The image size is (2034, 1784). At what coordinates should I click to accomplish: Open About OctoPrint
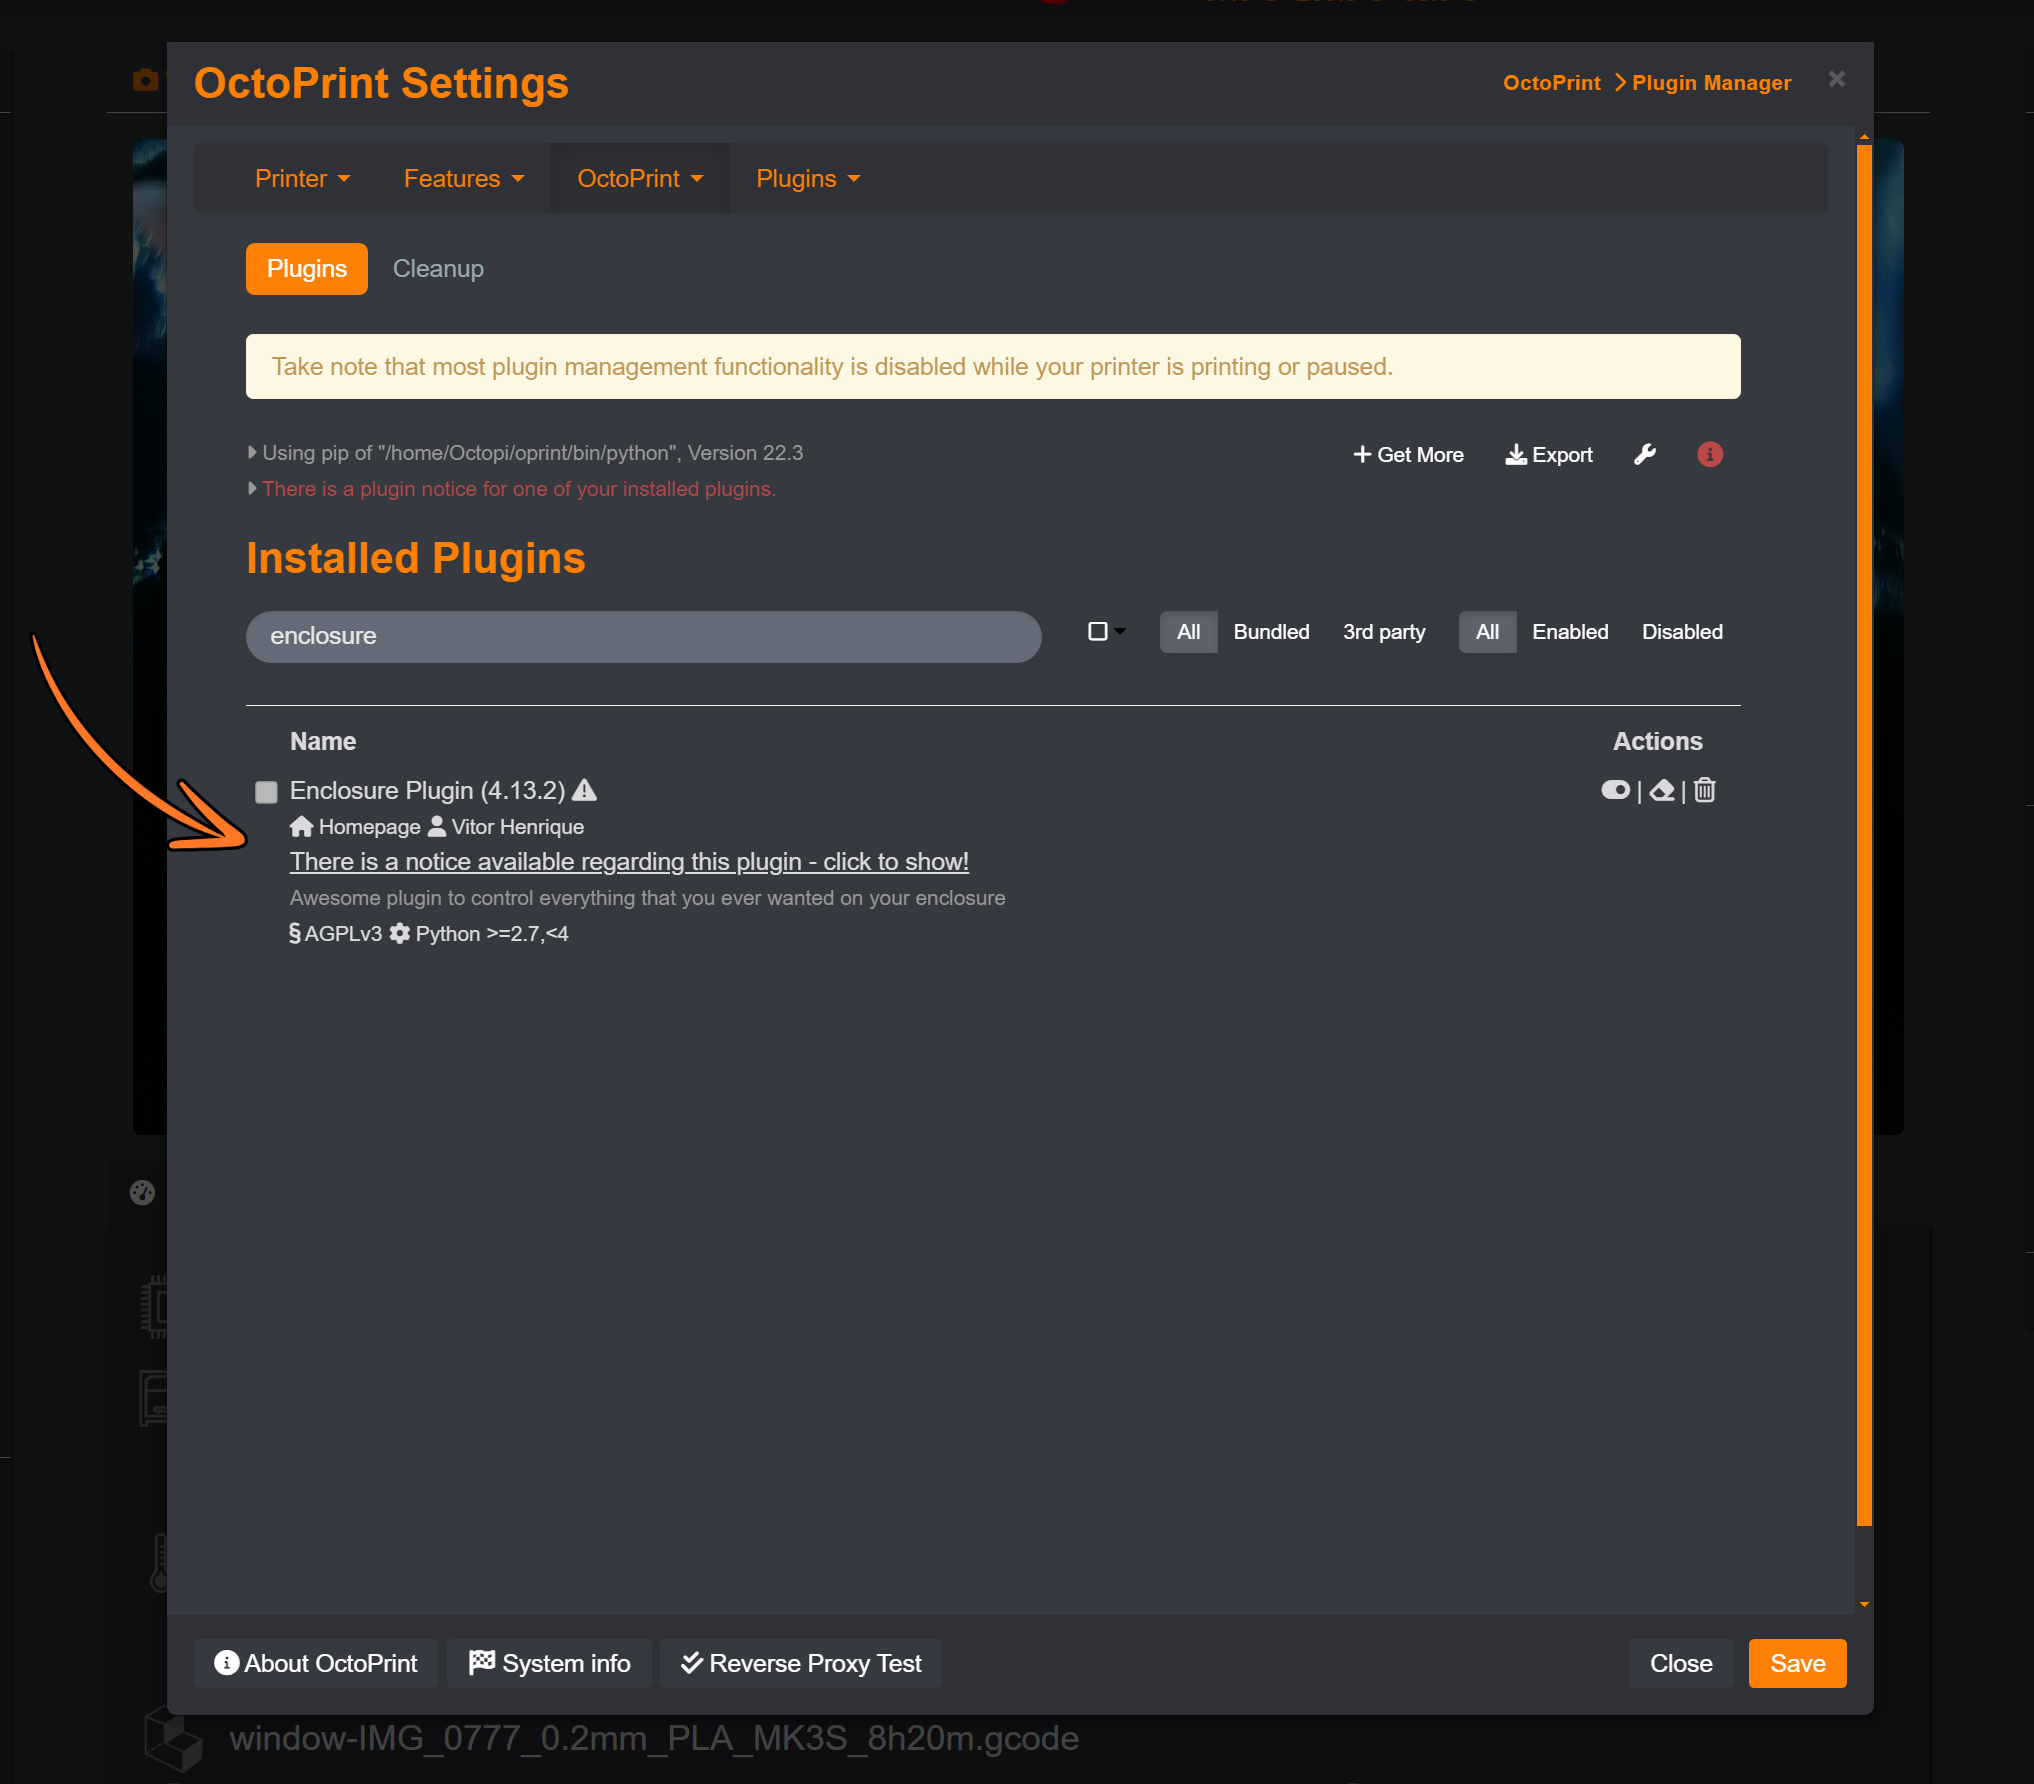(316, 1664)
